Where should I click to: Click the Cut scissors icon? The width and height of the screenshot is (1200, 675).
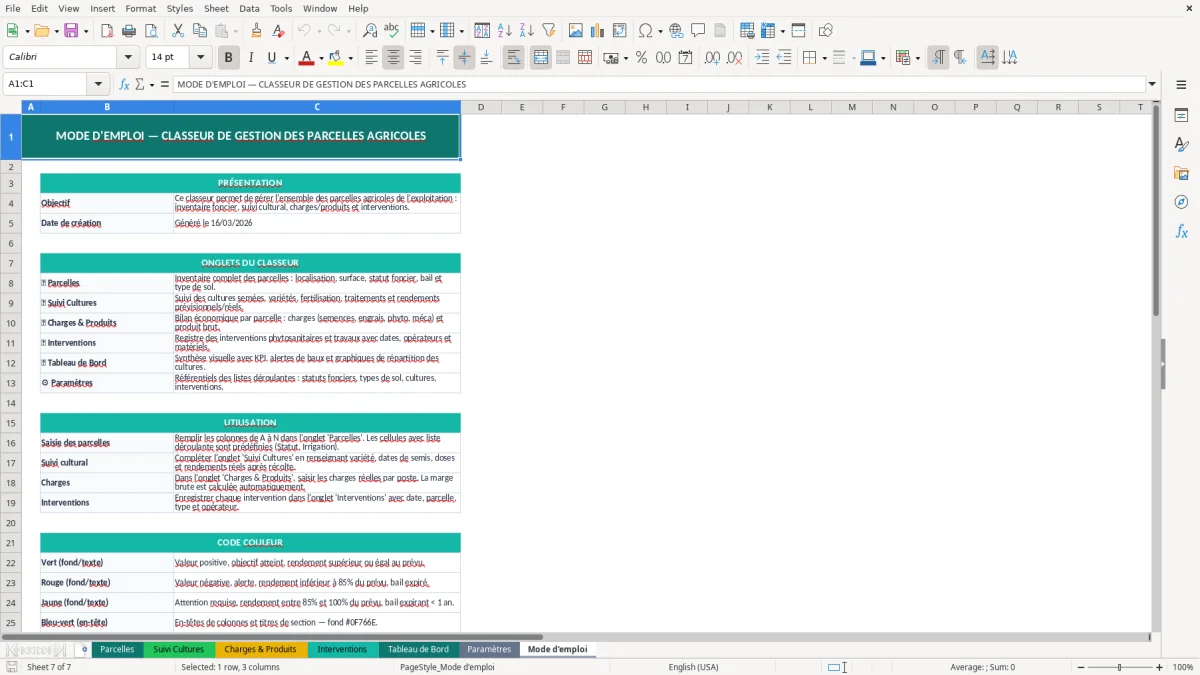pyautogui.click(x=177, y=31)
